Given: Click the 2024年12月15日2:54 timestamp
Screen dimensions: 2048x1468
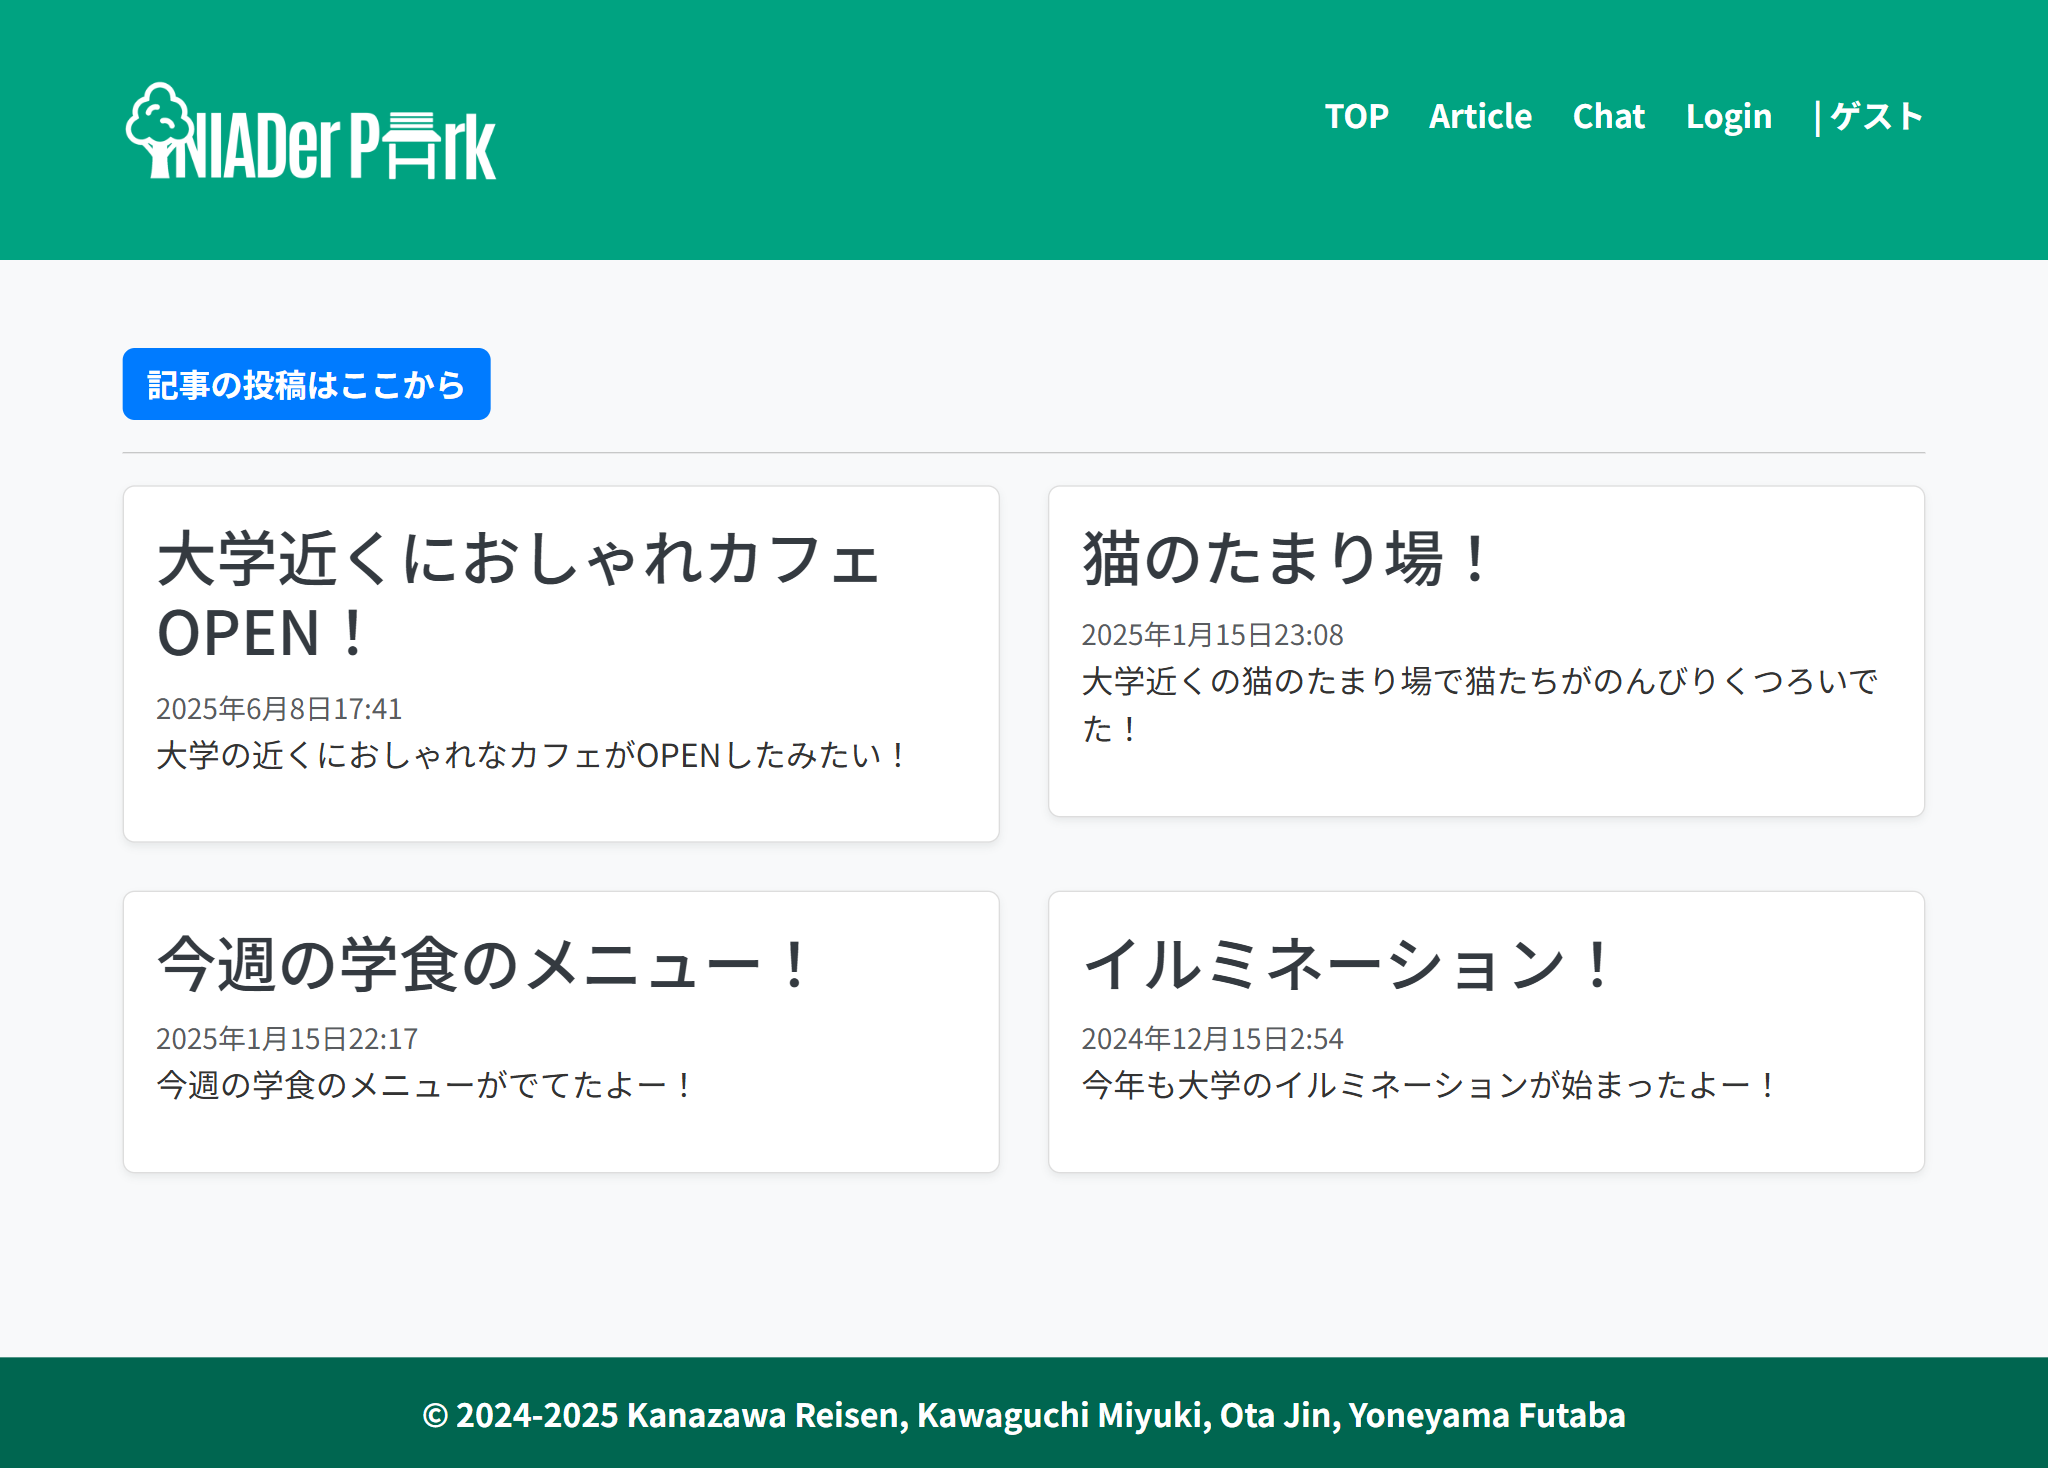Looking at the screenshot, I should (1212, 1038).
